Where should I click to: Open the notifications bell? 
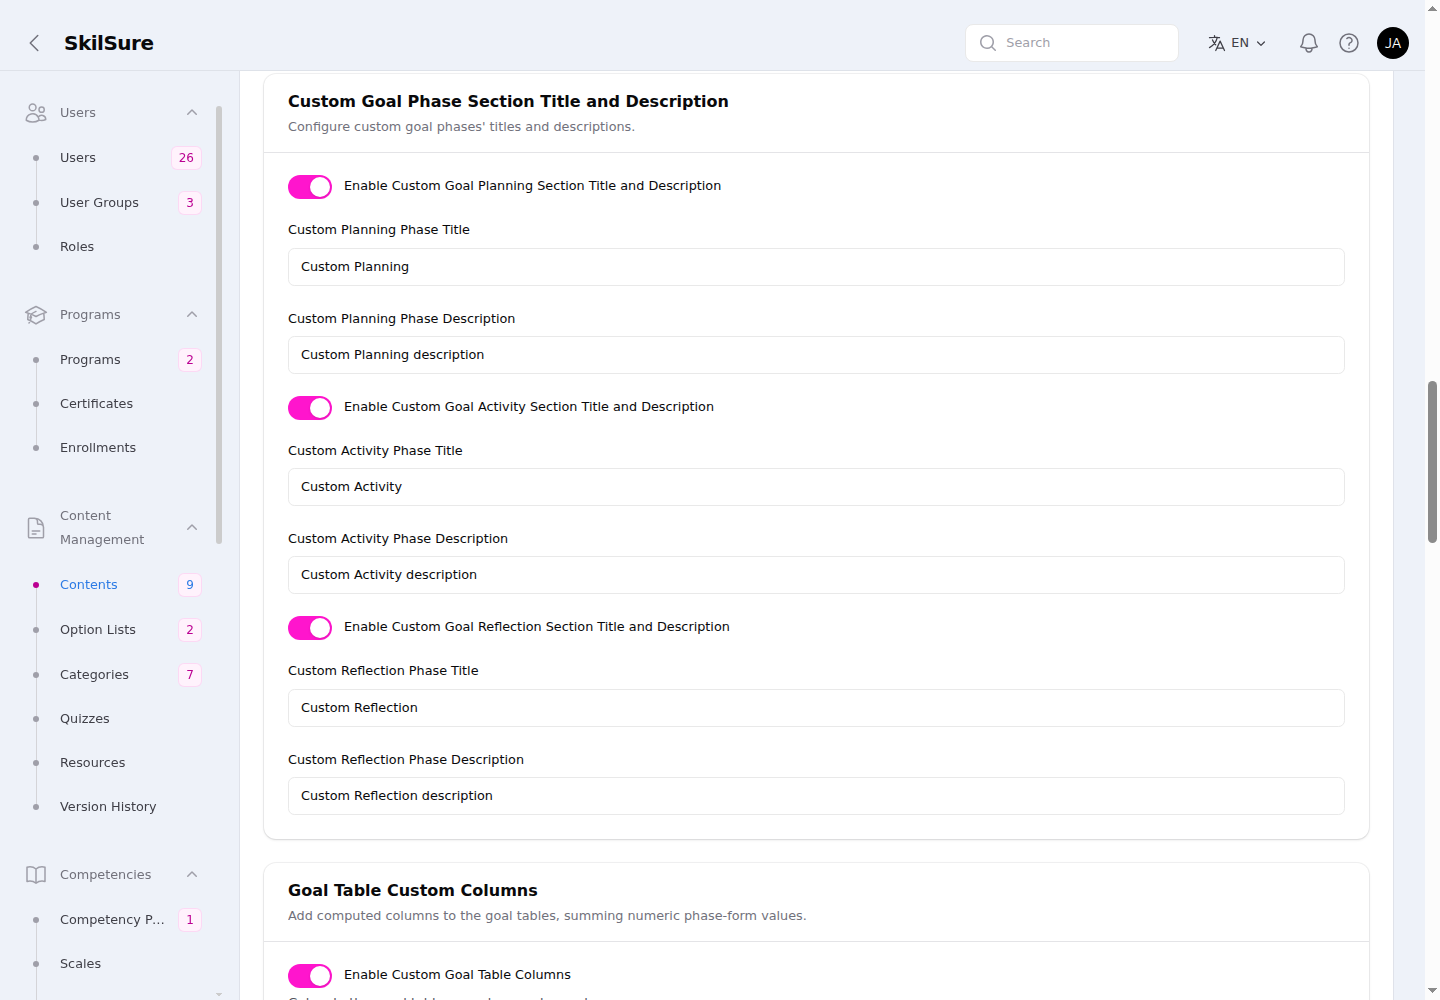pos(1308,43)
